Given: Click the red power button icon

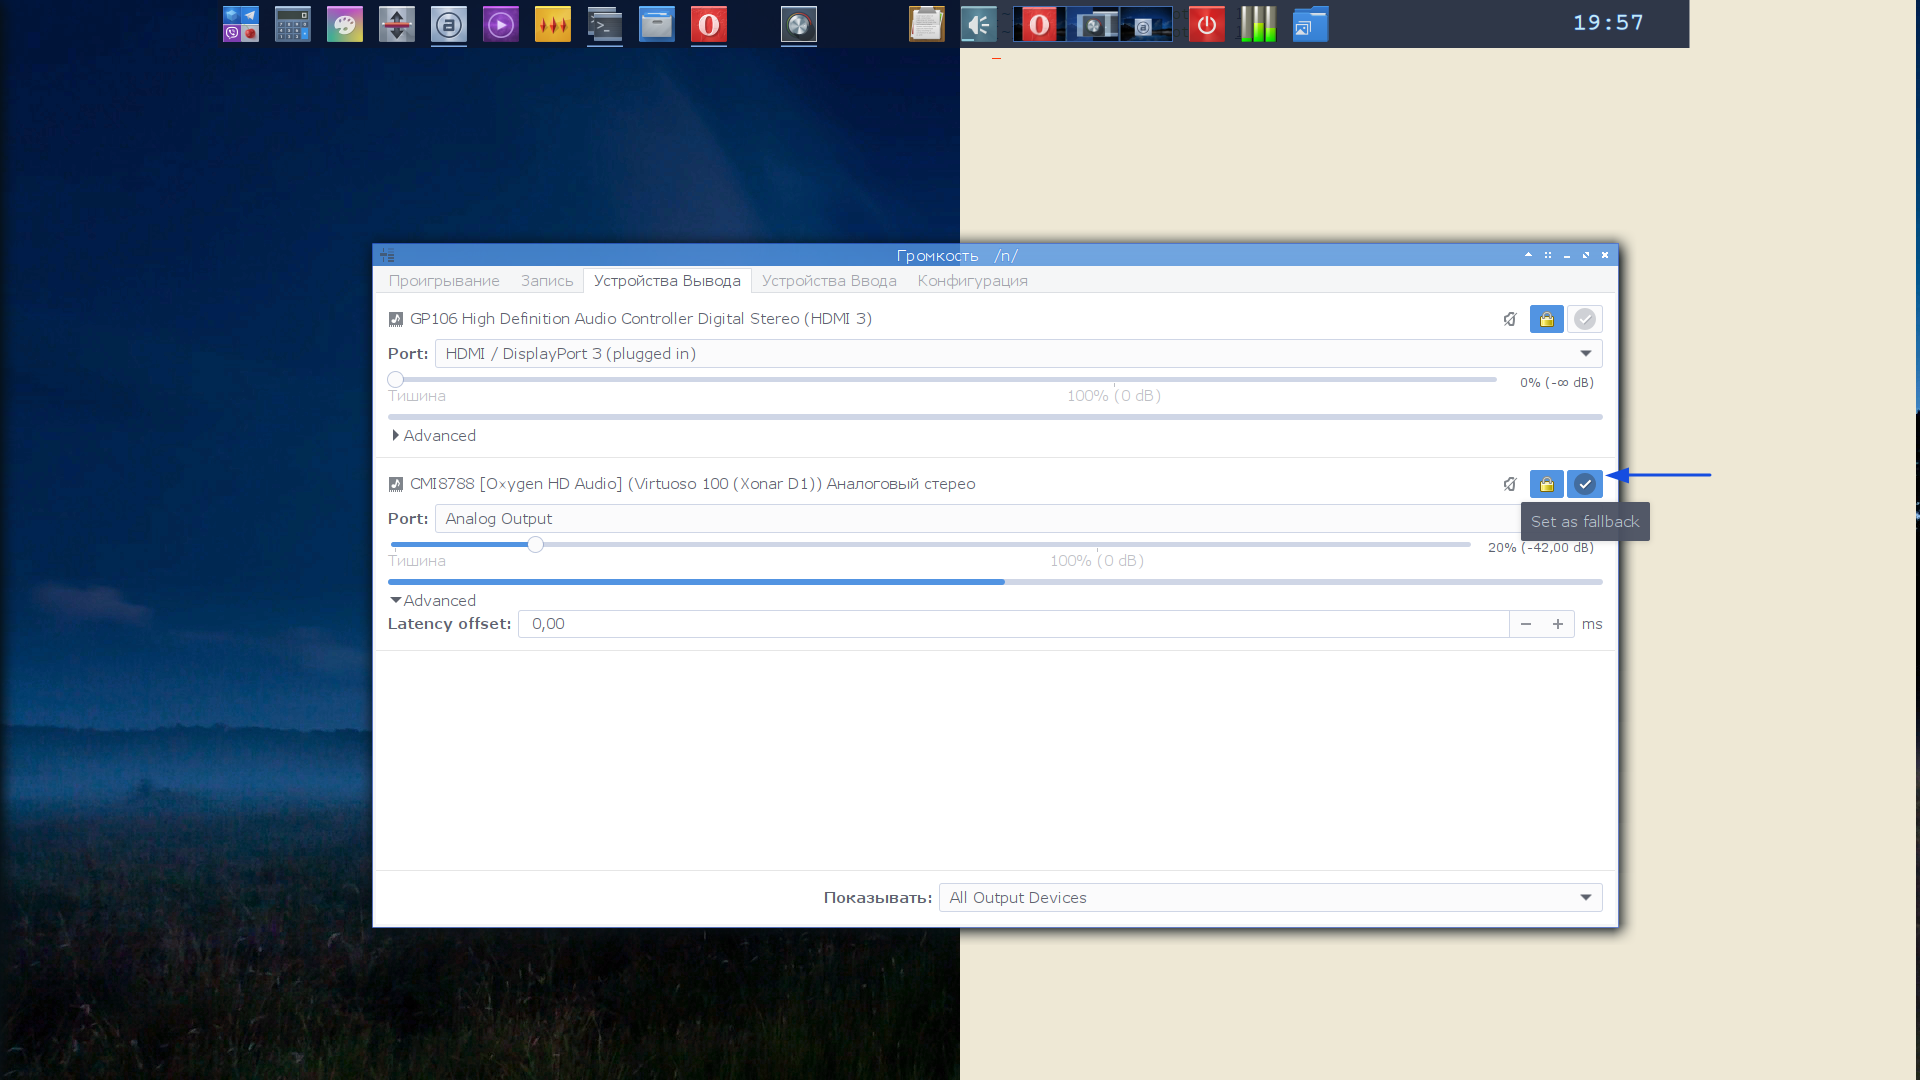Looking at the screenshot, I should [1207, 24].
